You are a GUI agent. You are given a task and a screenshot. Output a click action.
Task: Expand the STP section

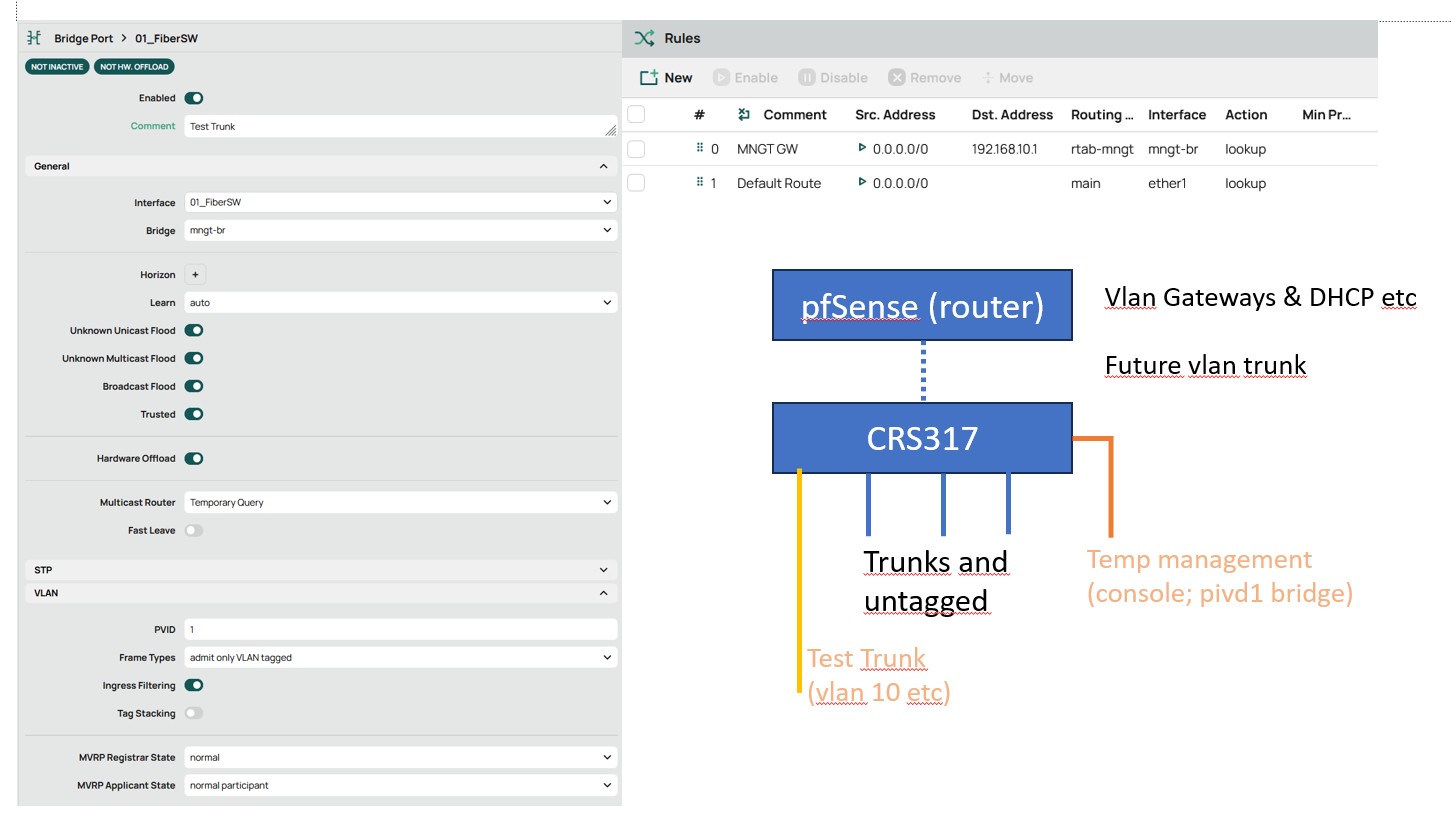pyautogui.click(x=322, y=569)
